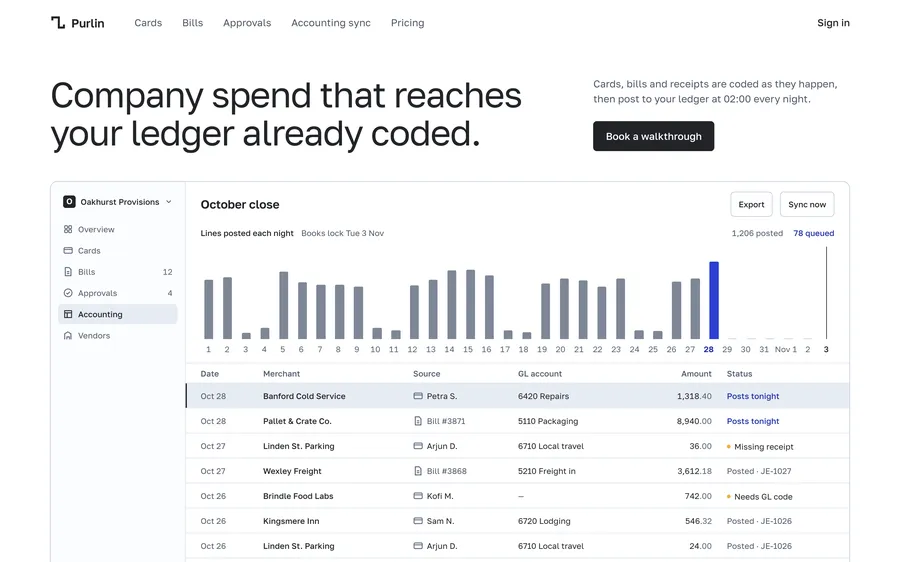Click the Oakhurst Provisions company avatar icon

[x=69, y=201]
